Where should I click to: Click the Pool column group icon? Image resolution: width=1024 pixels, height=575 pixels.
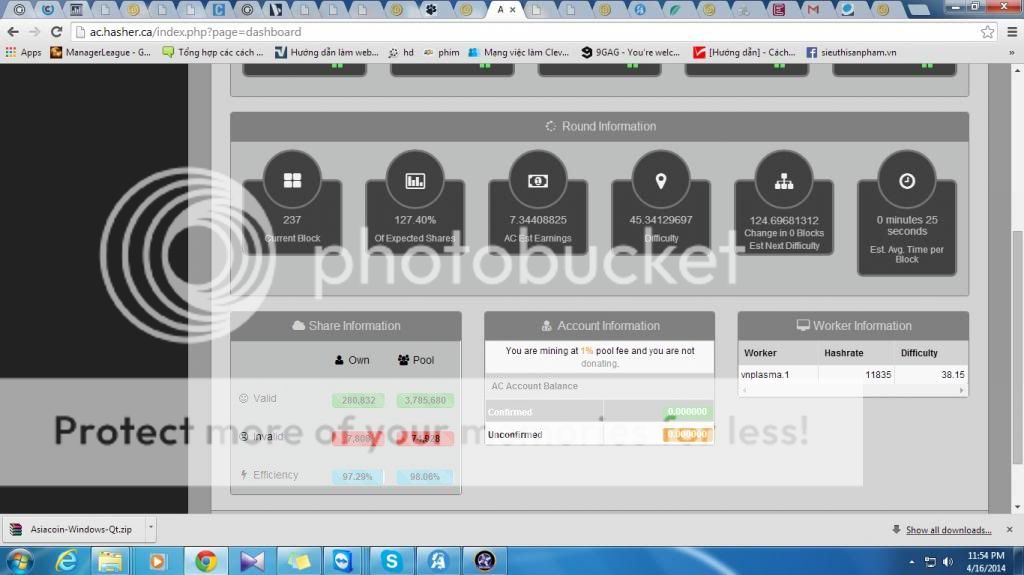[x=403, y=360]
